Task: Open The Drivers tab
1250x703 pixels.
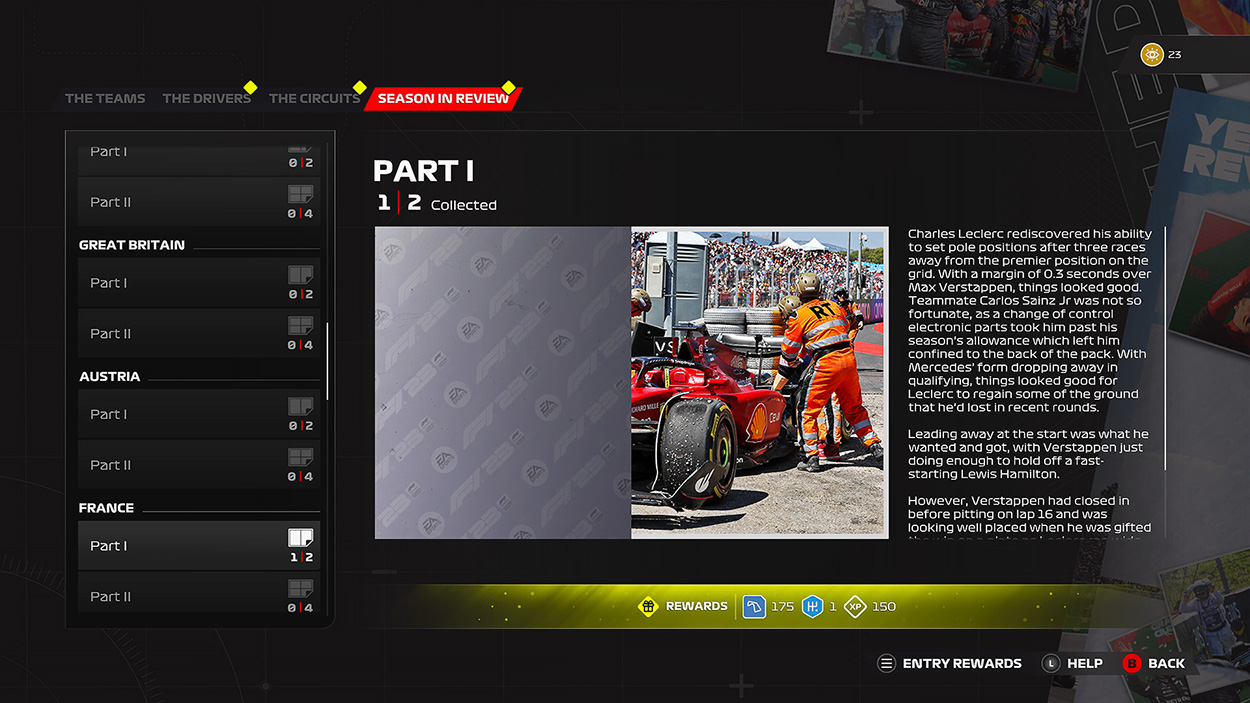Action: (206, 99)
